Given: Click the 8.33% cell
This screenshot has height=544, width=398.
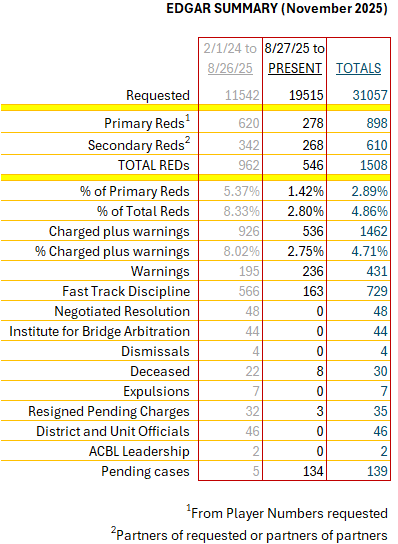Looking at the screenshot, I should tap(242, 211).
